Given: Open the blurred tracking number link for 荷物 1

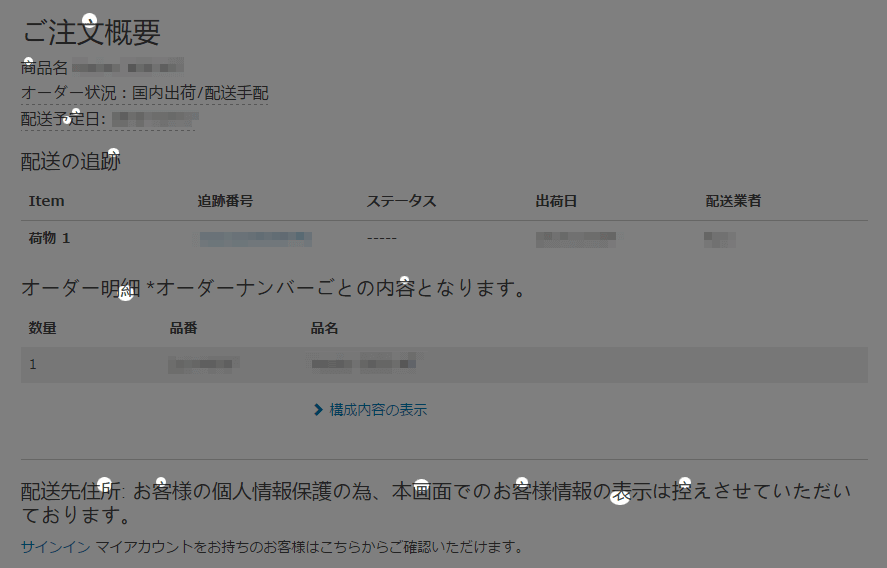Looking at the screenshot, I should point(255,239).
